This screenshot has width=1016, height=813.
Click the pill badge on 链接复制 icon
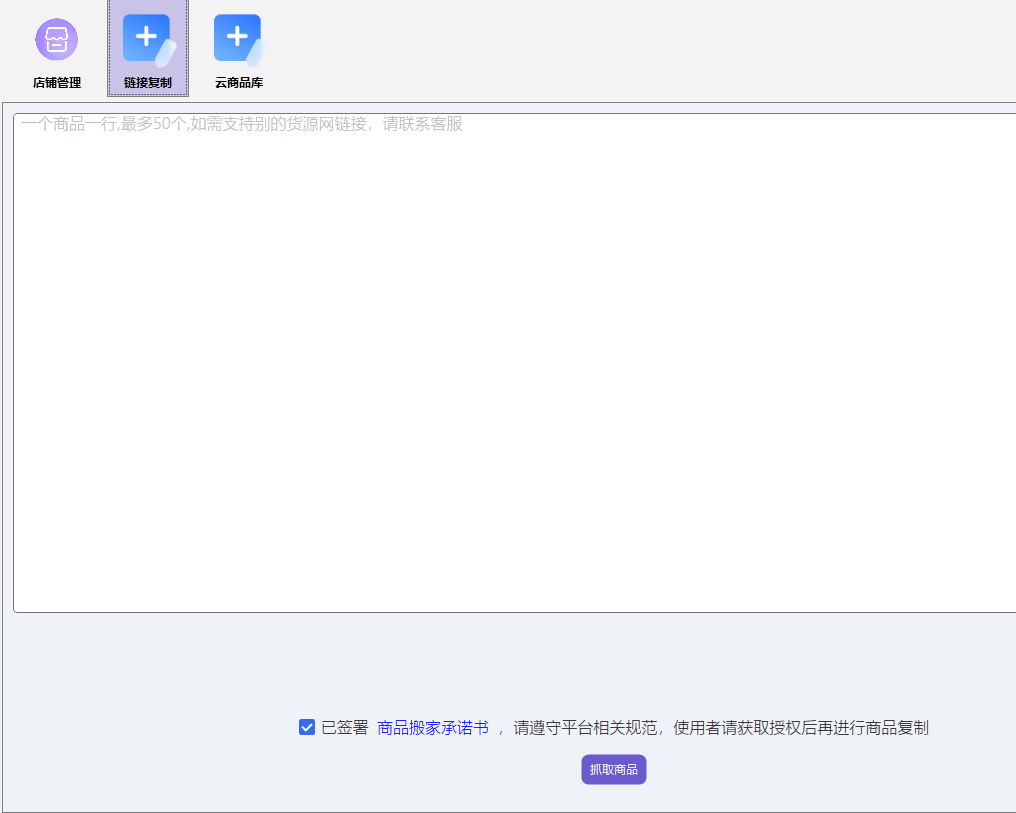[166, 53]
